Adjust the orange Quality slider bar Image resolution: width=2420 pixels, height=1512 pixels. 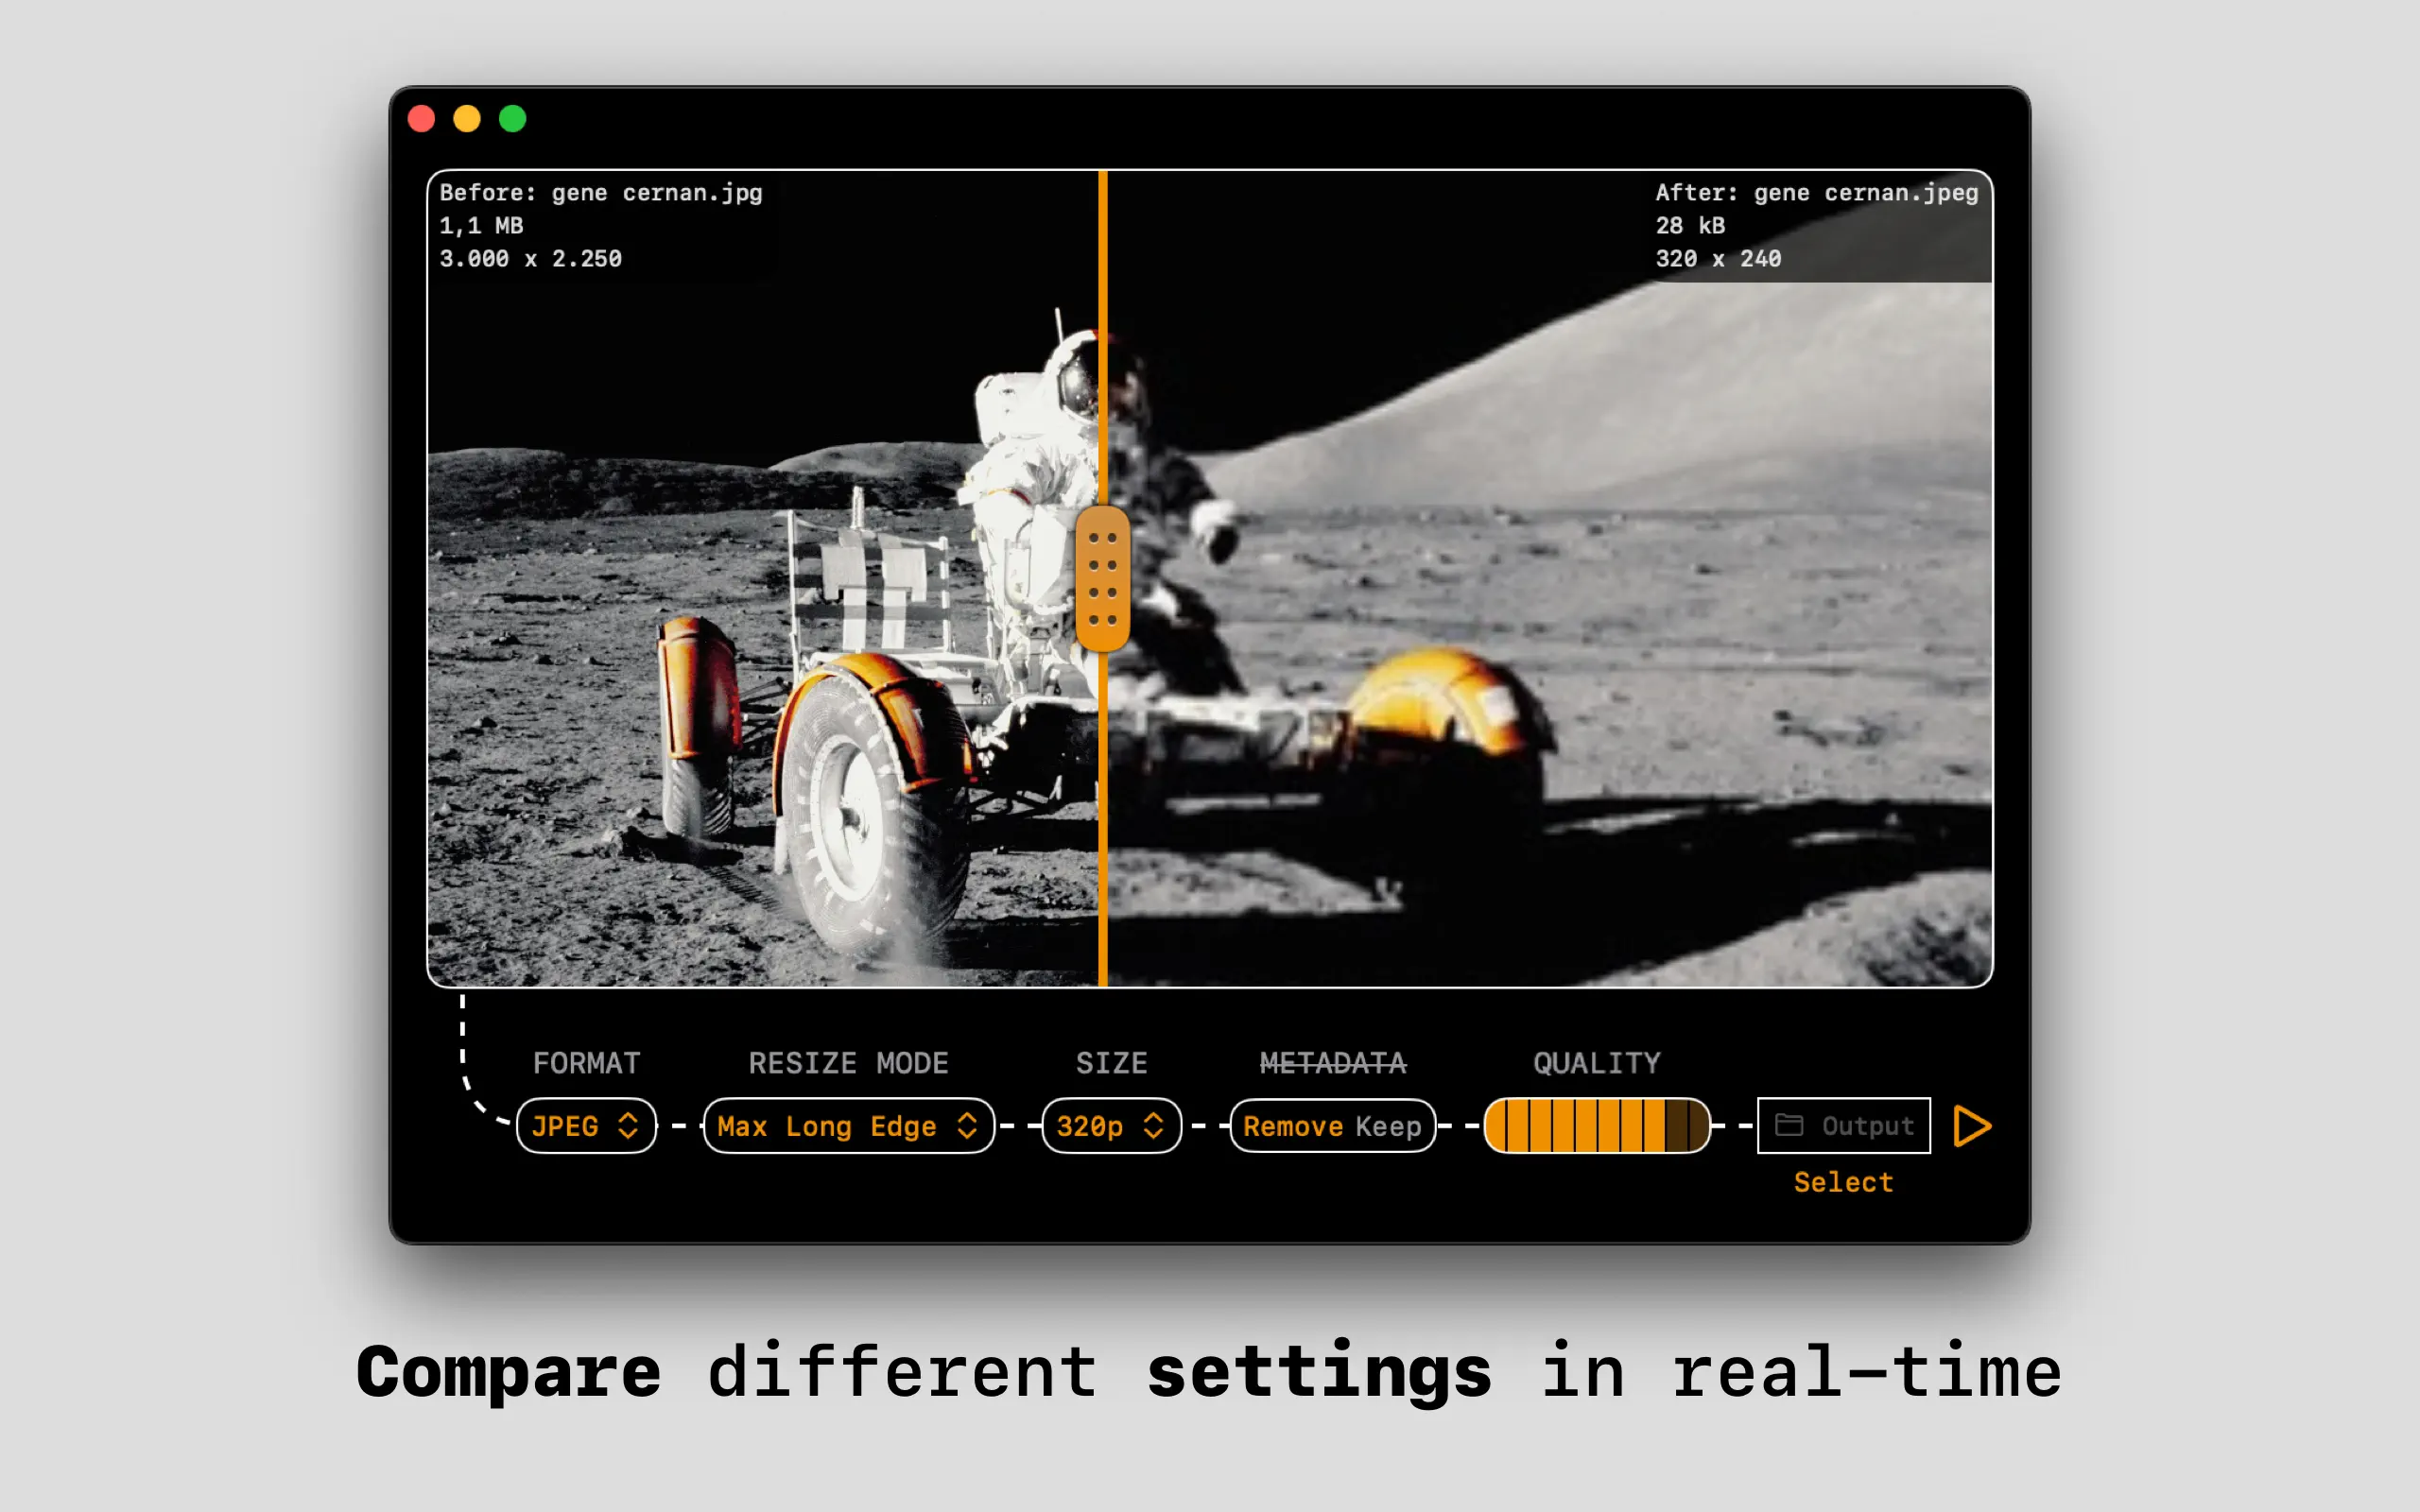point(1596,1126)
